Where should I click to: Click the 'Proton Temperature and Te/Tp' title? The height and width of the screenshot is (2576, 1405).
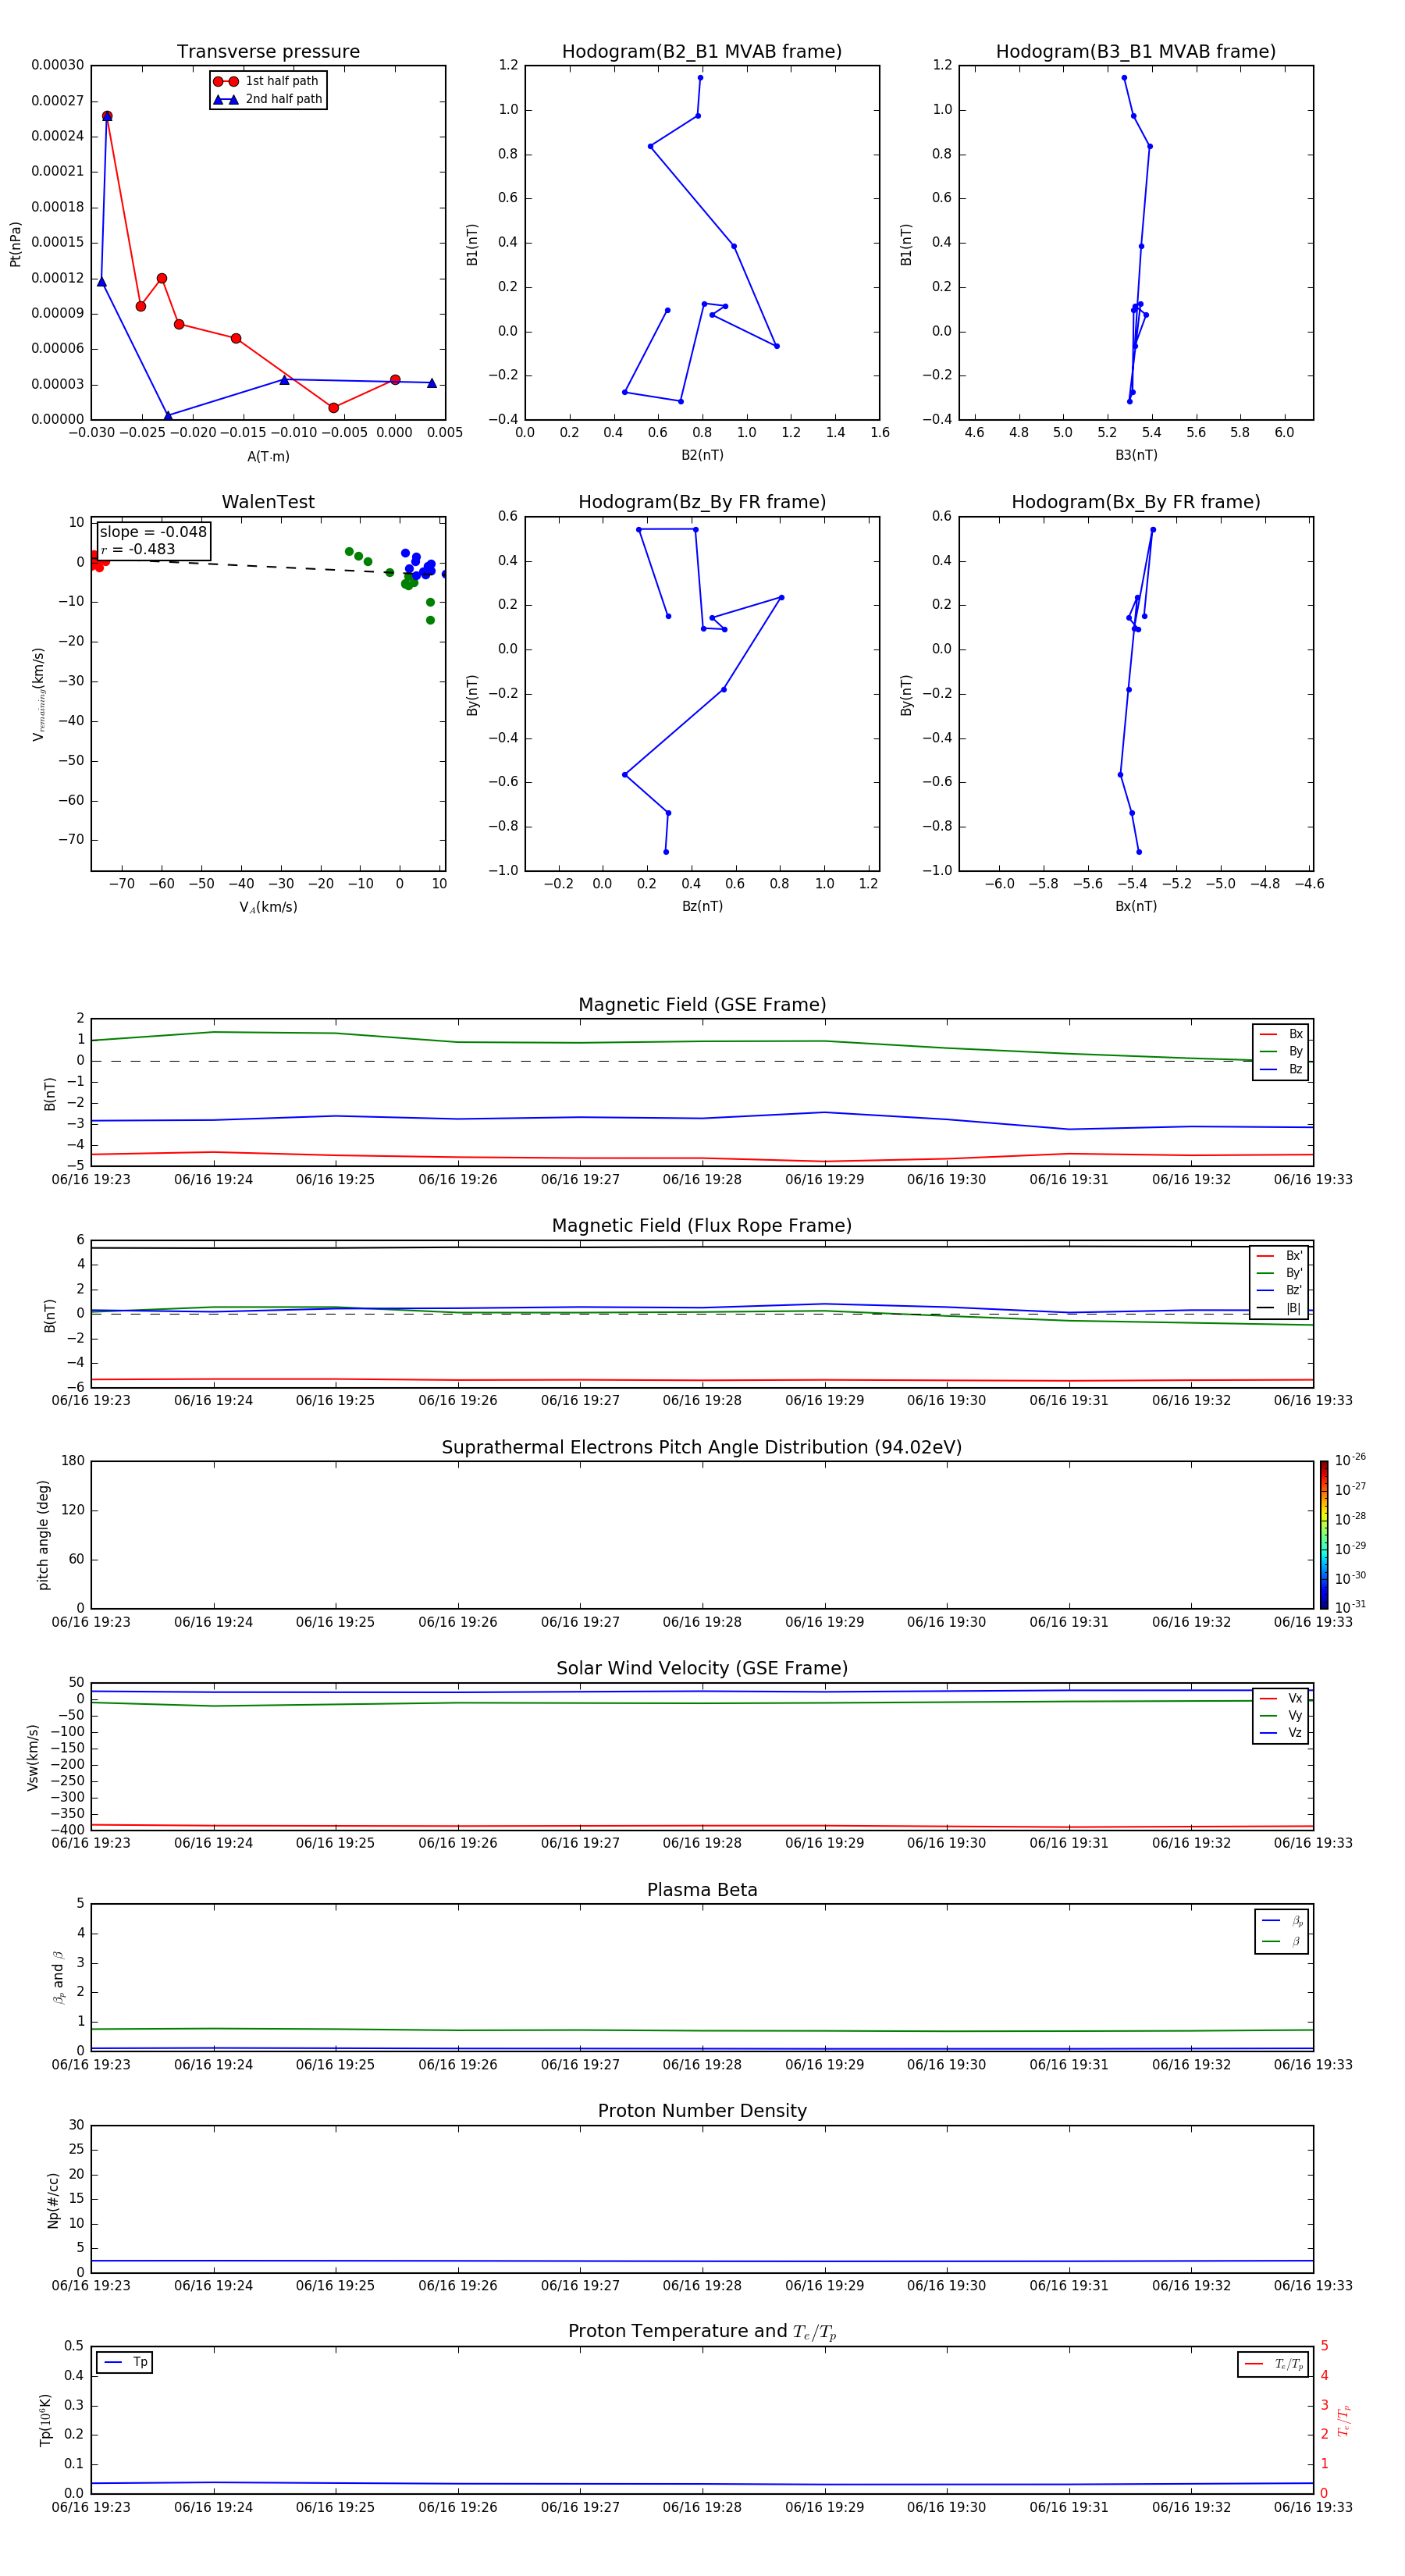pyautogui.click(x=702, y=2332)
